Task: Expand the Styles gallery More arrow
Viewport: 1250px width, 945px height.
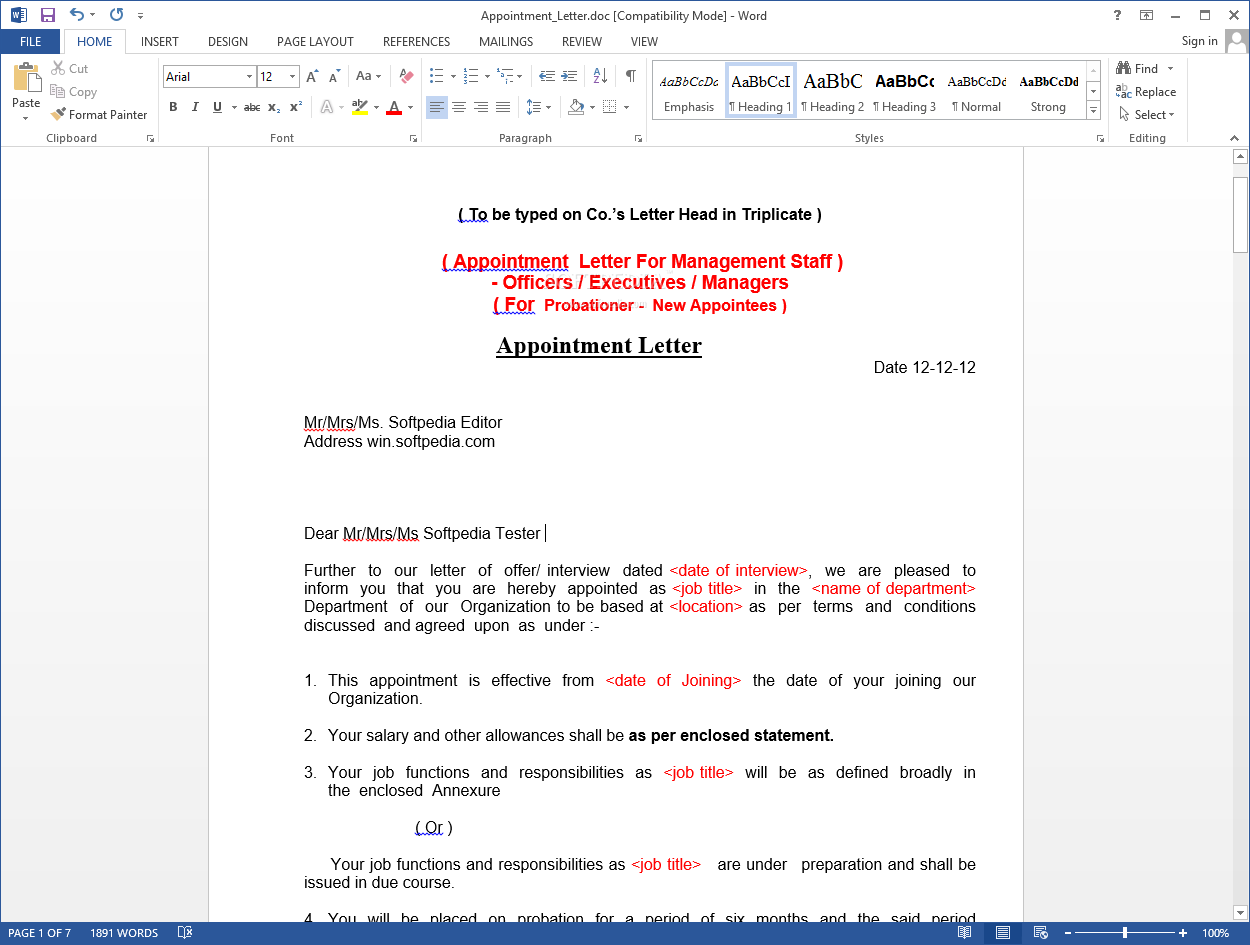Action: point(1094,110)
